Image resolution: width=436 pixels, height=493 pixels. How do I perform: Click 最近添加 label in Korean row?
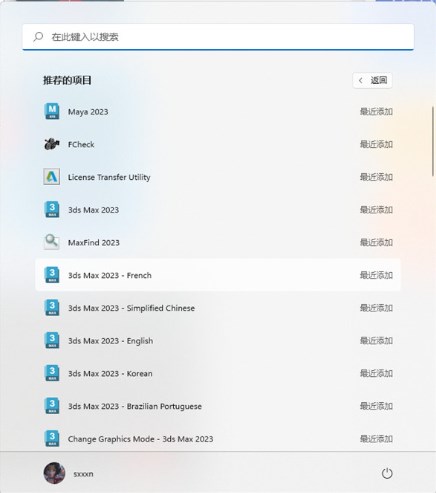click(x=376, y=373)
